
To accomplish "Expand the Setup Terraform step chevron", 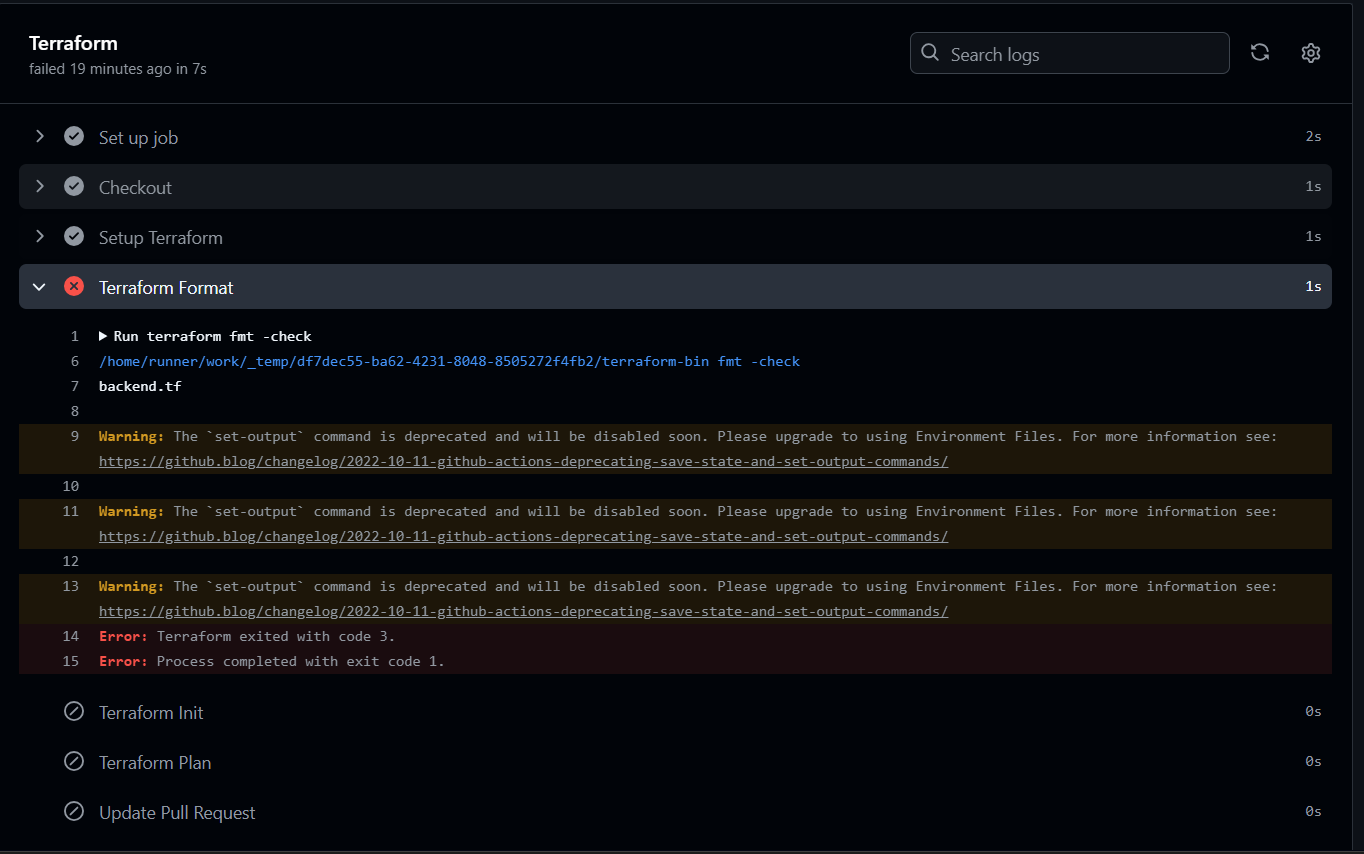I will coord(40,236).
